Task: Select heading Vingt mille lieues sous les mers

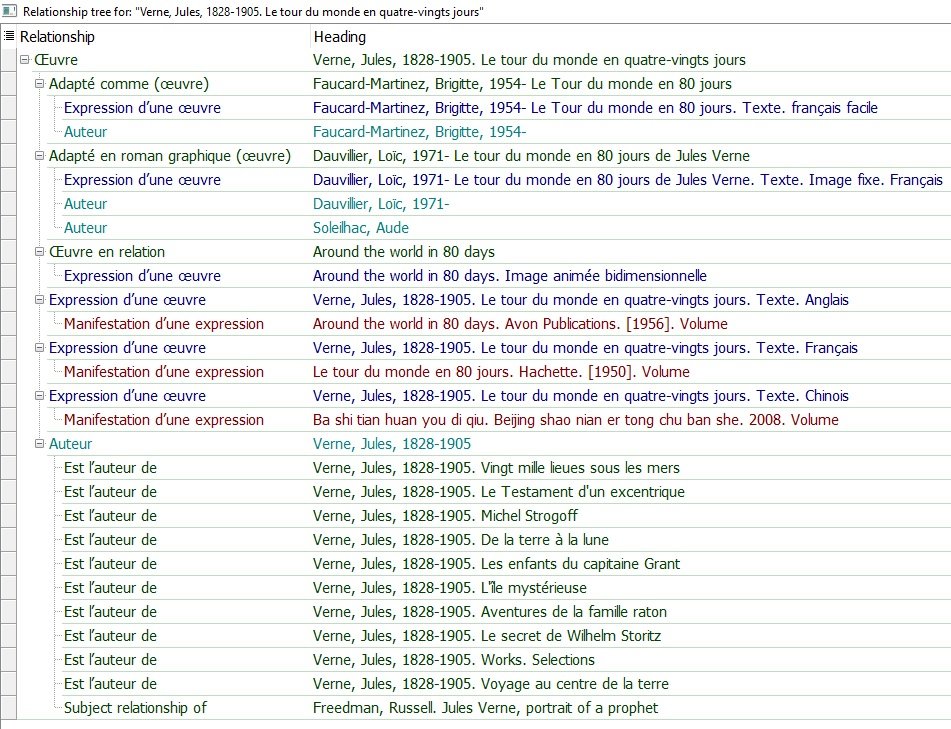Action: coord(496,468)
